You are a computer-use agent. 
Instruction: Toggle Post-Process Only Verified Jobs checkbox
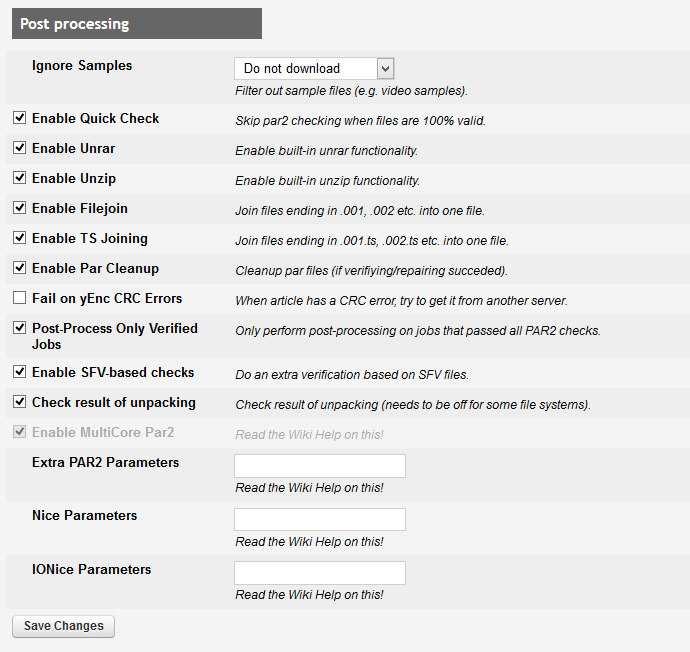[x=19, y=328]
